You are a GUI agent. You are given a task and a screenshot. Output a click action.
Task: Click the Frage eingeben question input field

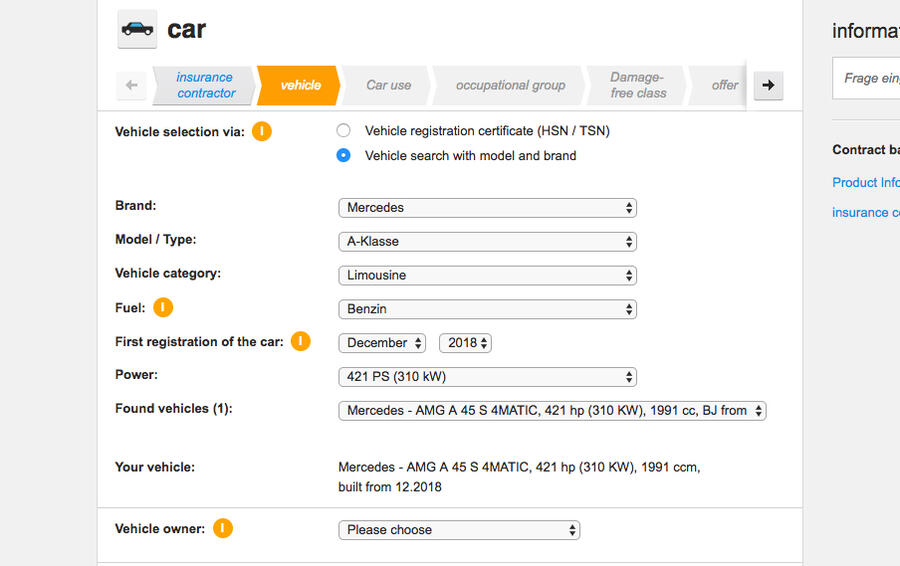tap(866, 78)
